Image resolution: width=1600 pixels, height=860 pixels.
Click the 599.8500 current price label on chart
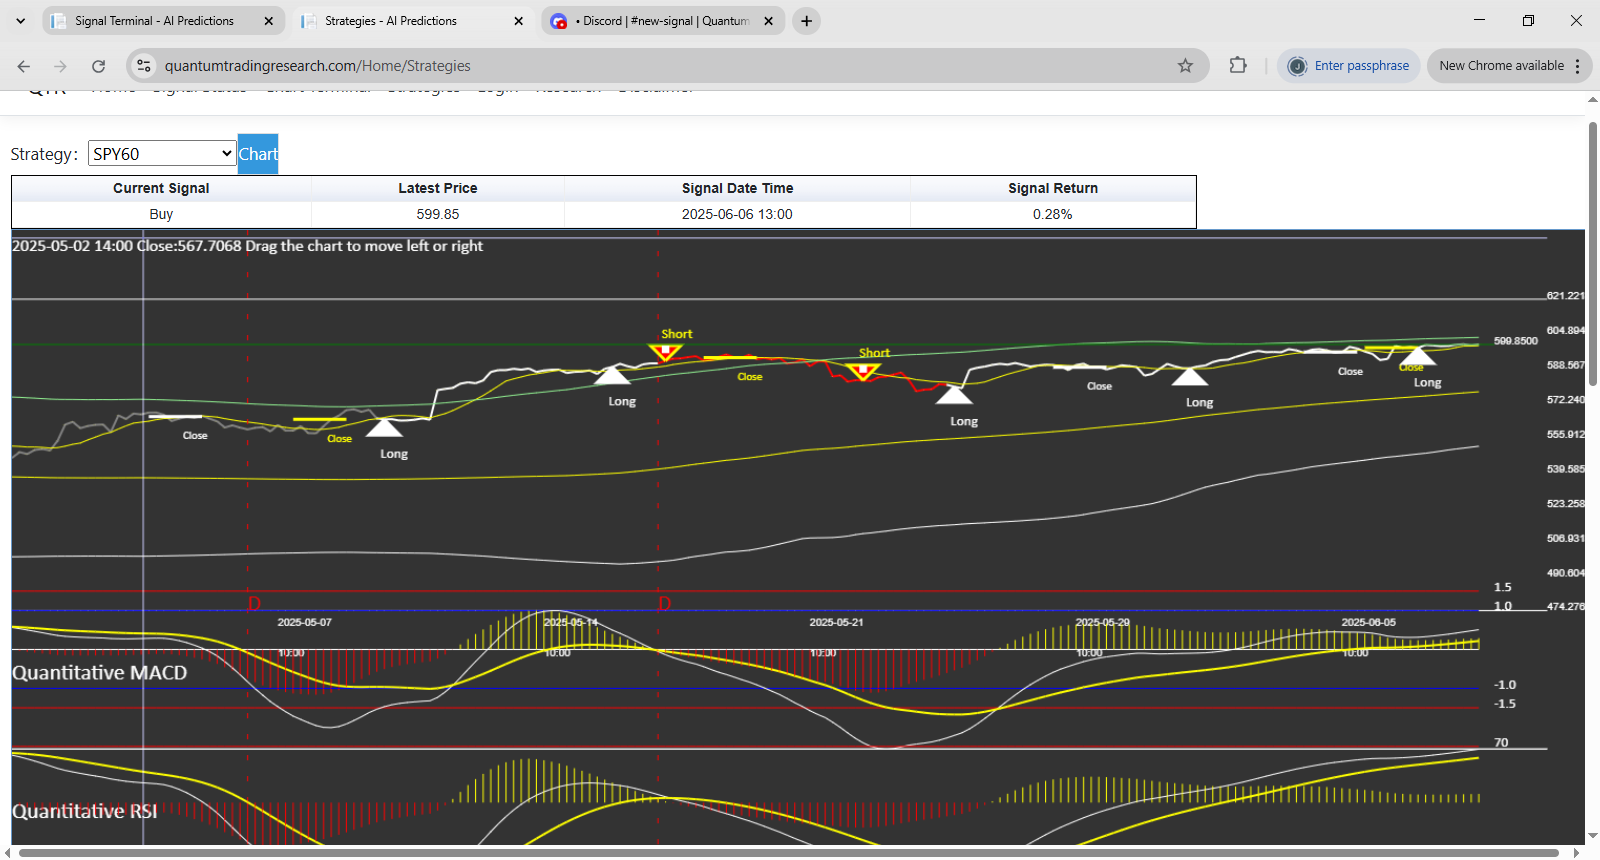tap(1515, 341)
